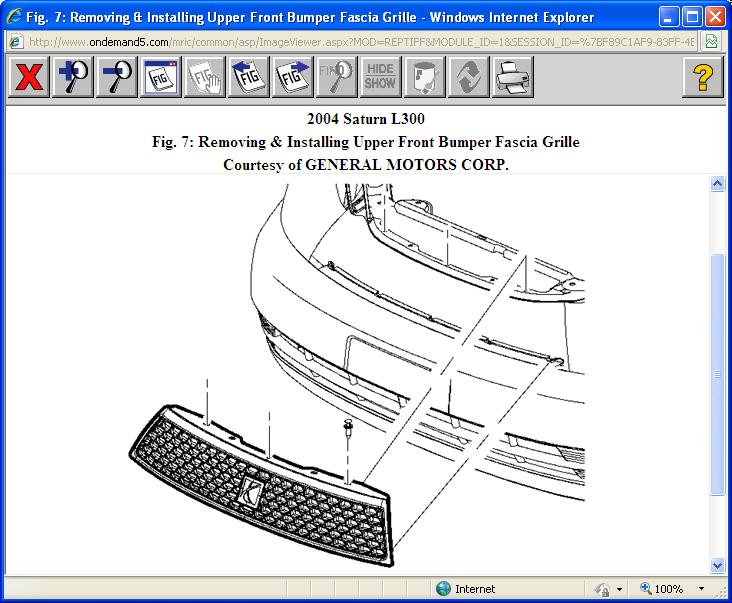The width and height of the screenshot is (732, 603).
Task: Click the 'Courtesy of GENERAL MOTORS CORP.' text
Action: pos(366,165)
